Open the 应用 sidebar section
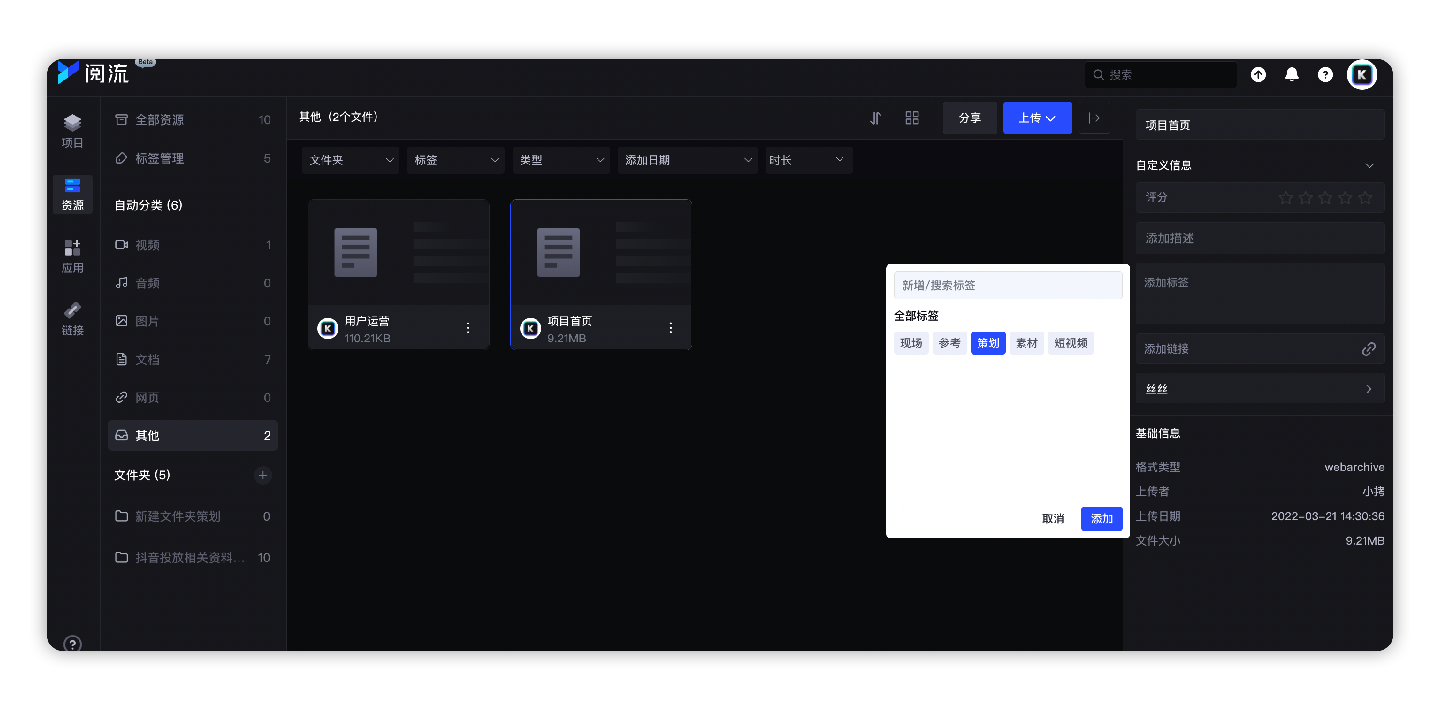Image resolution: width=1440 pixels, height=724 pixels. pos(72,256)
